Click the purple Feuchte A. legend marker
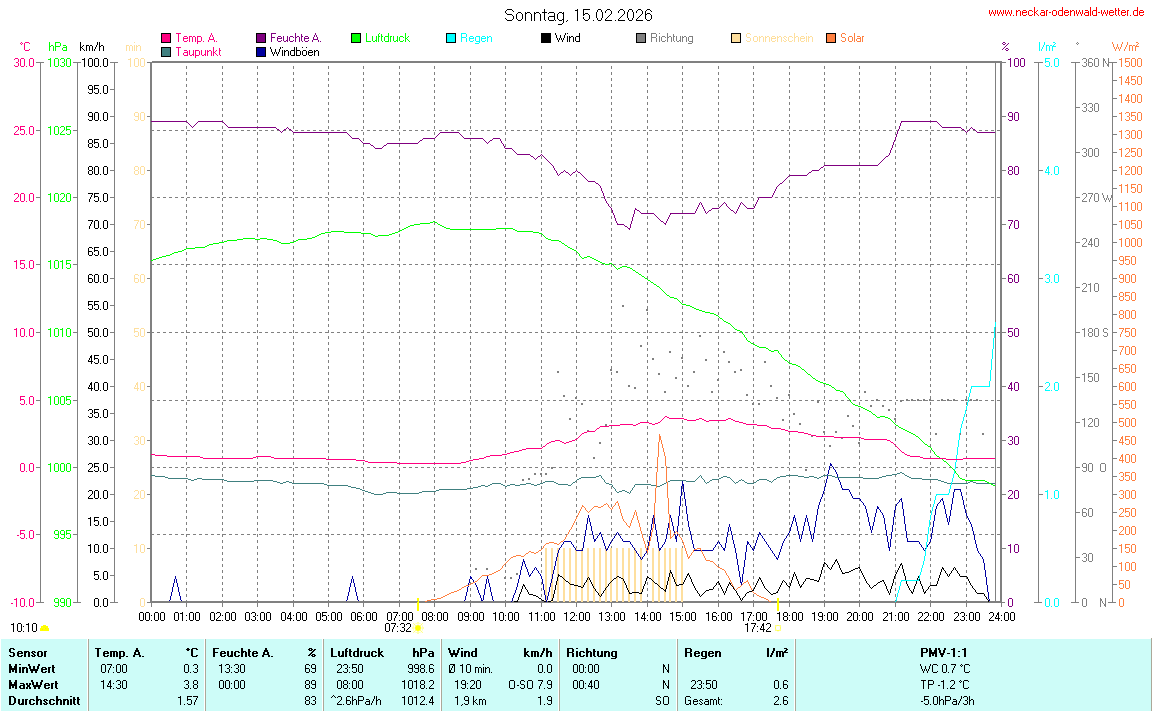 (x=261, y=38)
